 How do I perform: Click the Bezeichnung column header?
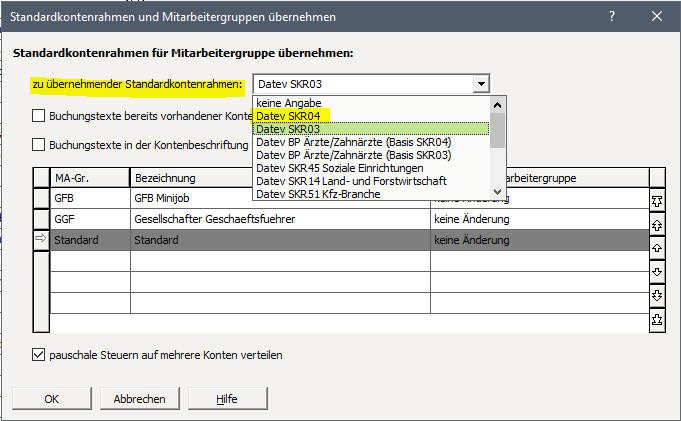point(191,178)
